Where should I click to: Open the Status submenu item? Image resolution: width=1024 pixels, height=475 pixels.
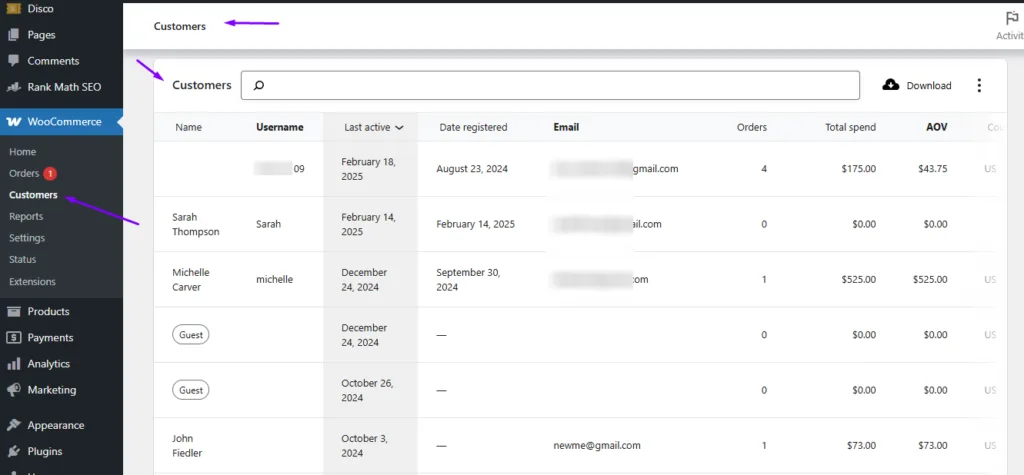[x=22, y=259]
